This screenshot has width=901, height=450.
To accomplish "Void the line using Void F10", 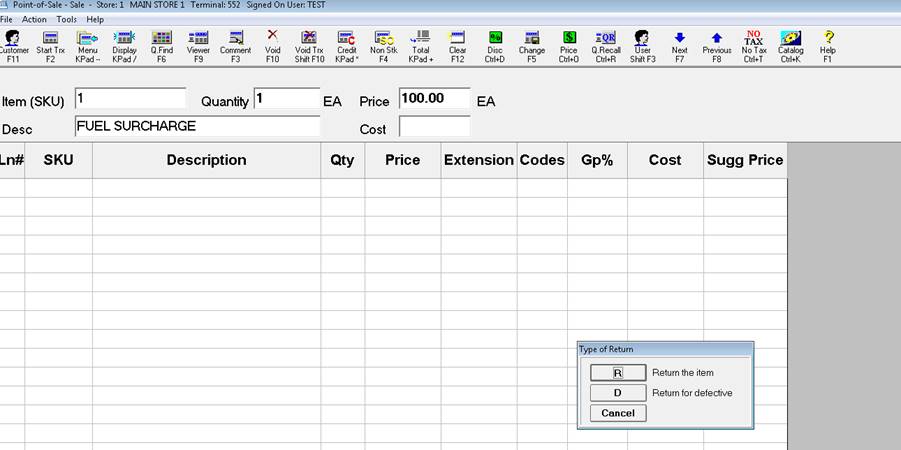I will 272,45.
